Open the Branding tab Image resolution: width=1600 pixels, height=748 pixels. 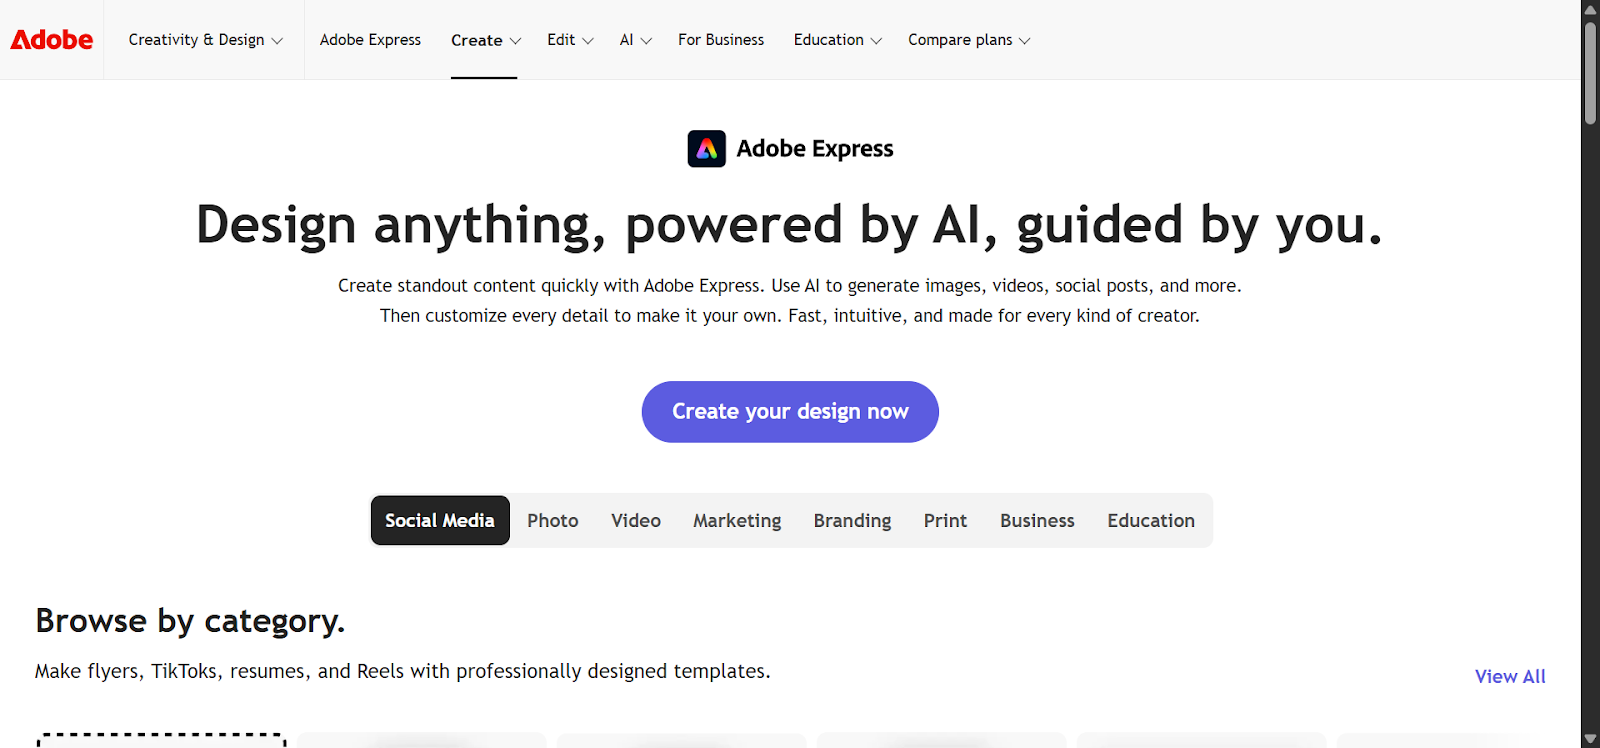tap(852, 521)
